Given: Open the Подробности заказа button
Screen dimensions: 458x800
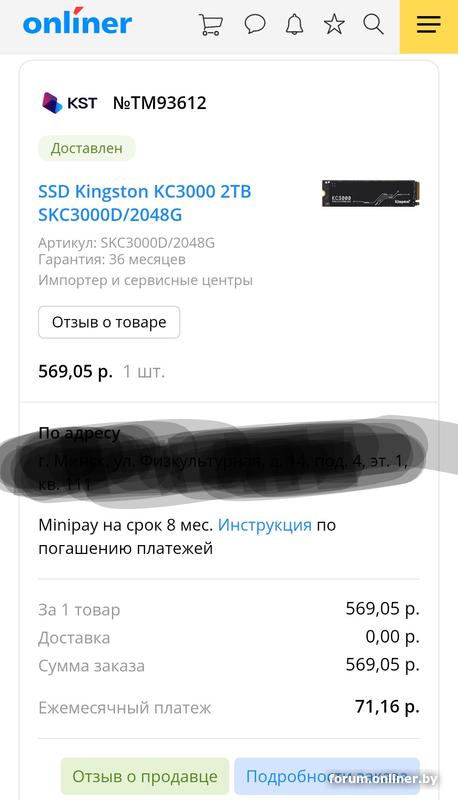Looking at the screenshot, I should pos(327,777).
